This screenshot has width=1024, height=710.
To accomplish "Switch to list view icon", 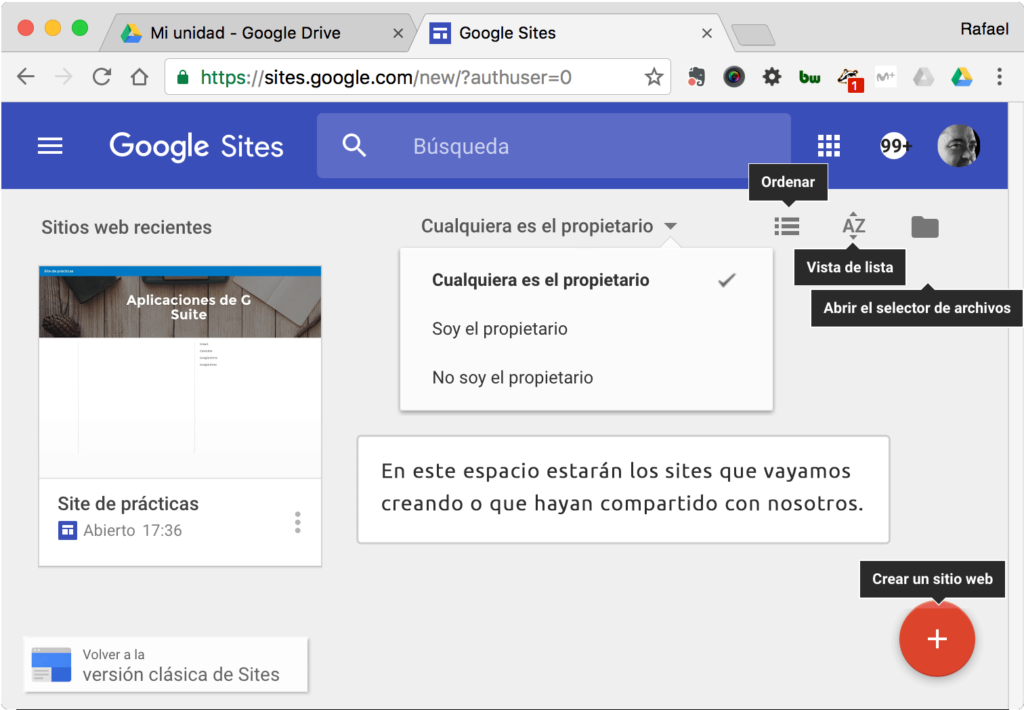I will tap(787, 227).
